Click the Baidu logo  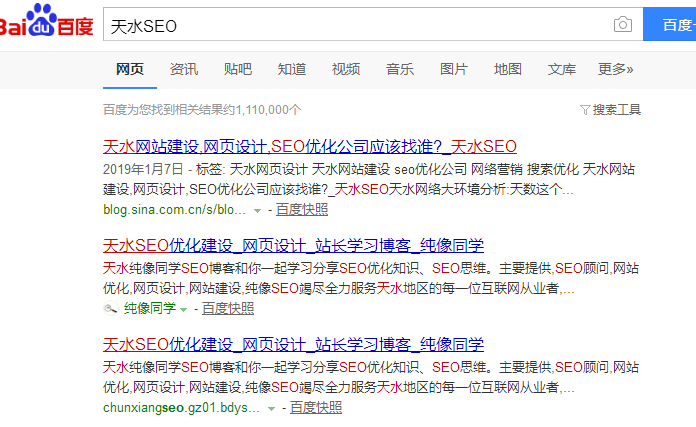[x=47, y=21]
